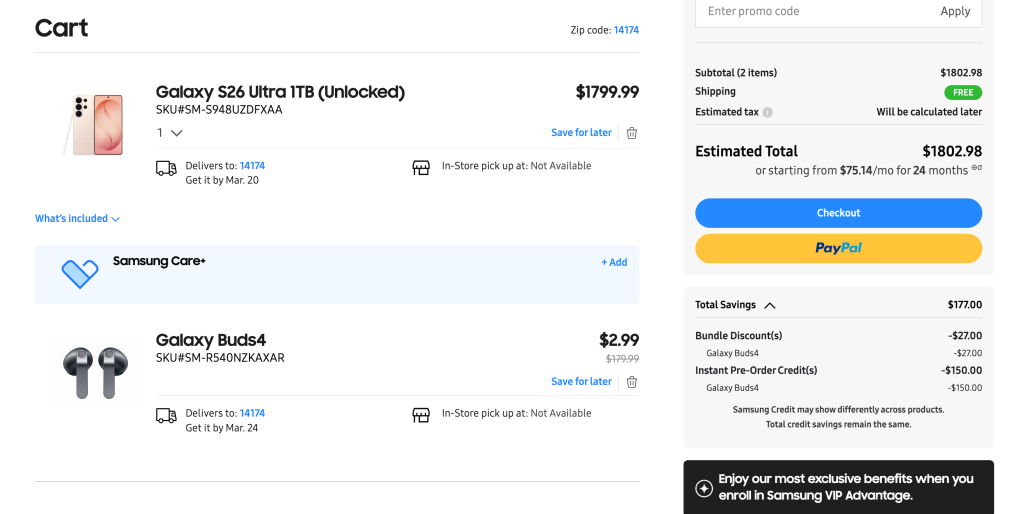Open the S26 Ultra quantity dropdown
The height and width of the screenshot is (514, 1024).
coord(170,133)
